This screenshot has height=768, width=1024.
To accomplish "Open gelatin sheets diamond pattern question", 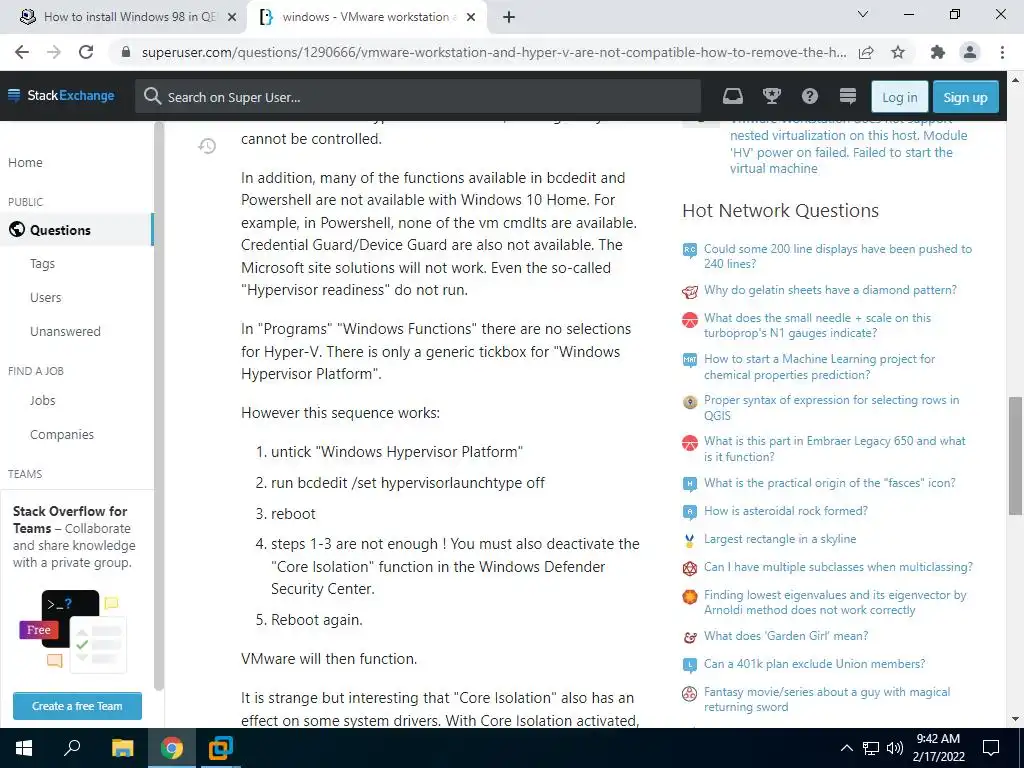I will point(830,290).
